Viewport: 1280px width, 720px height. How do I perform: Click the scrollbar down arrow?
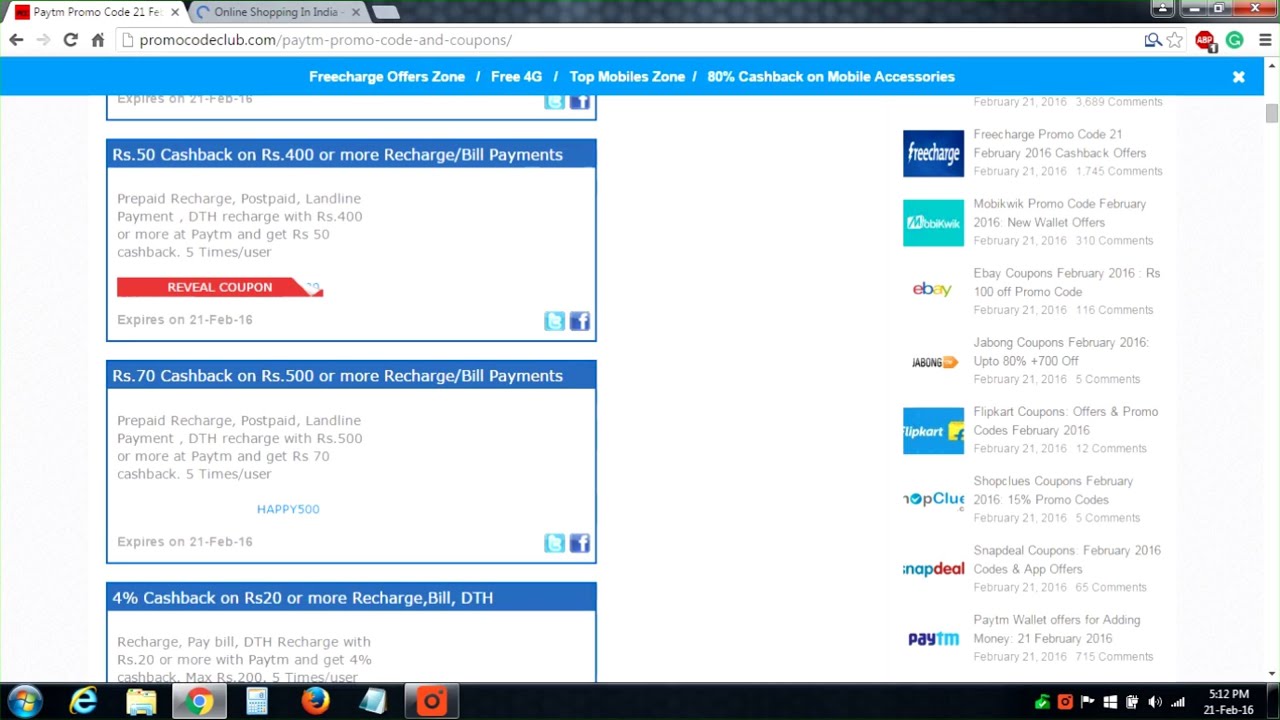point(1271,674)
